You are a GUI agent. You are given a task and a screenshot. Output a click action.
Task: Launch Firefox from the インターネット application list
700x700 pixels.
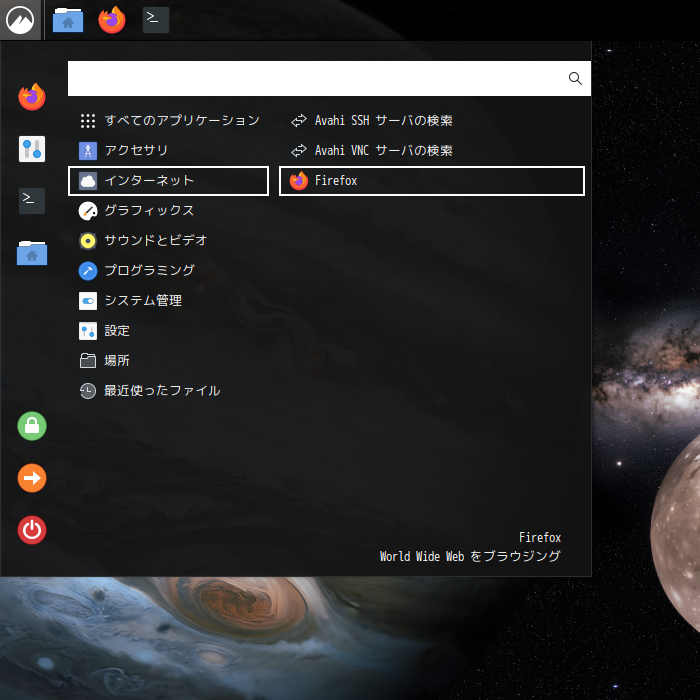[x=432, y=181]
